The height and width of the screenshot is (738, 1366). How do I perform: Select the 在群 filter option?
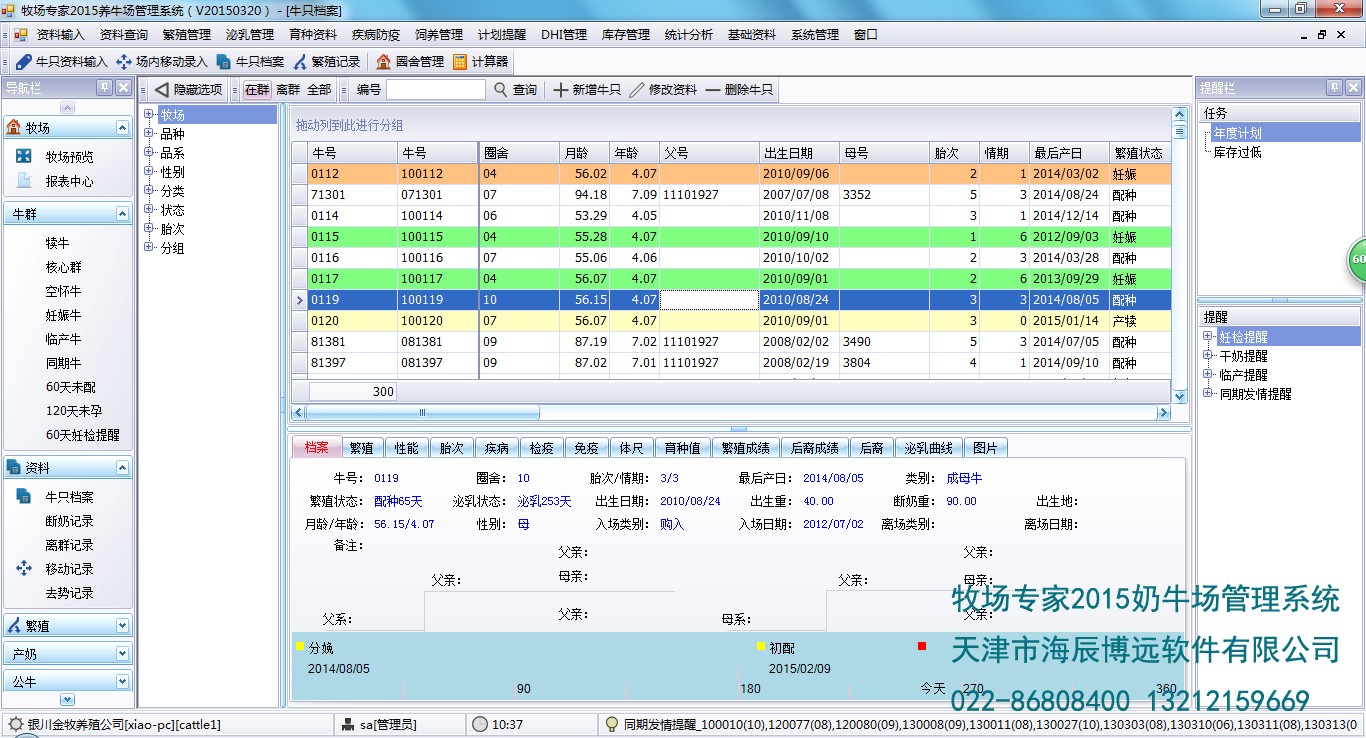point(258,88)
